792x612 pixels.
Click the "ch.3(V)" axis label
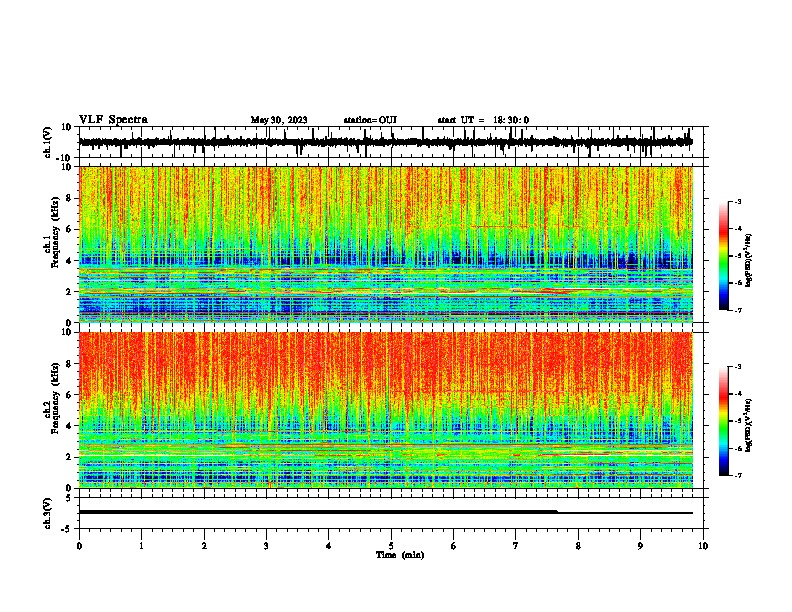click(48, 513)
